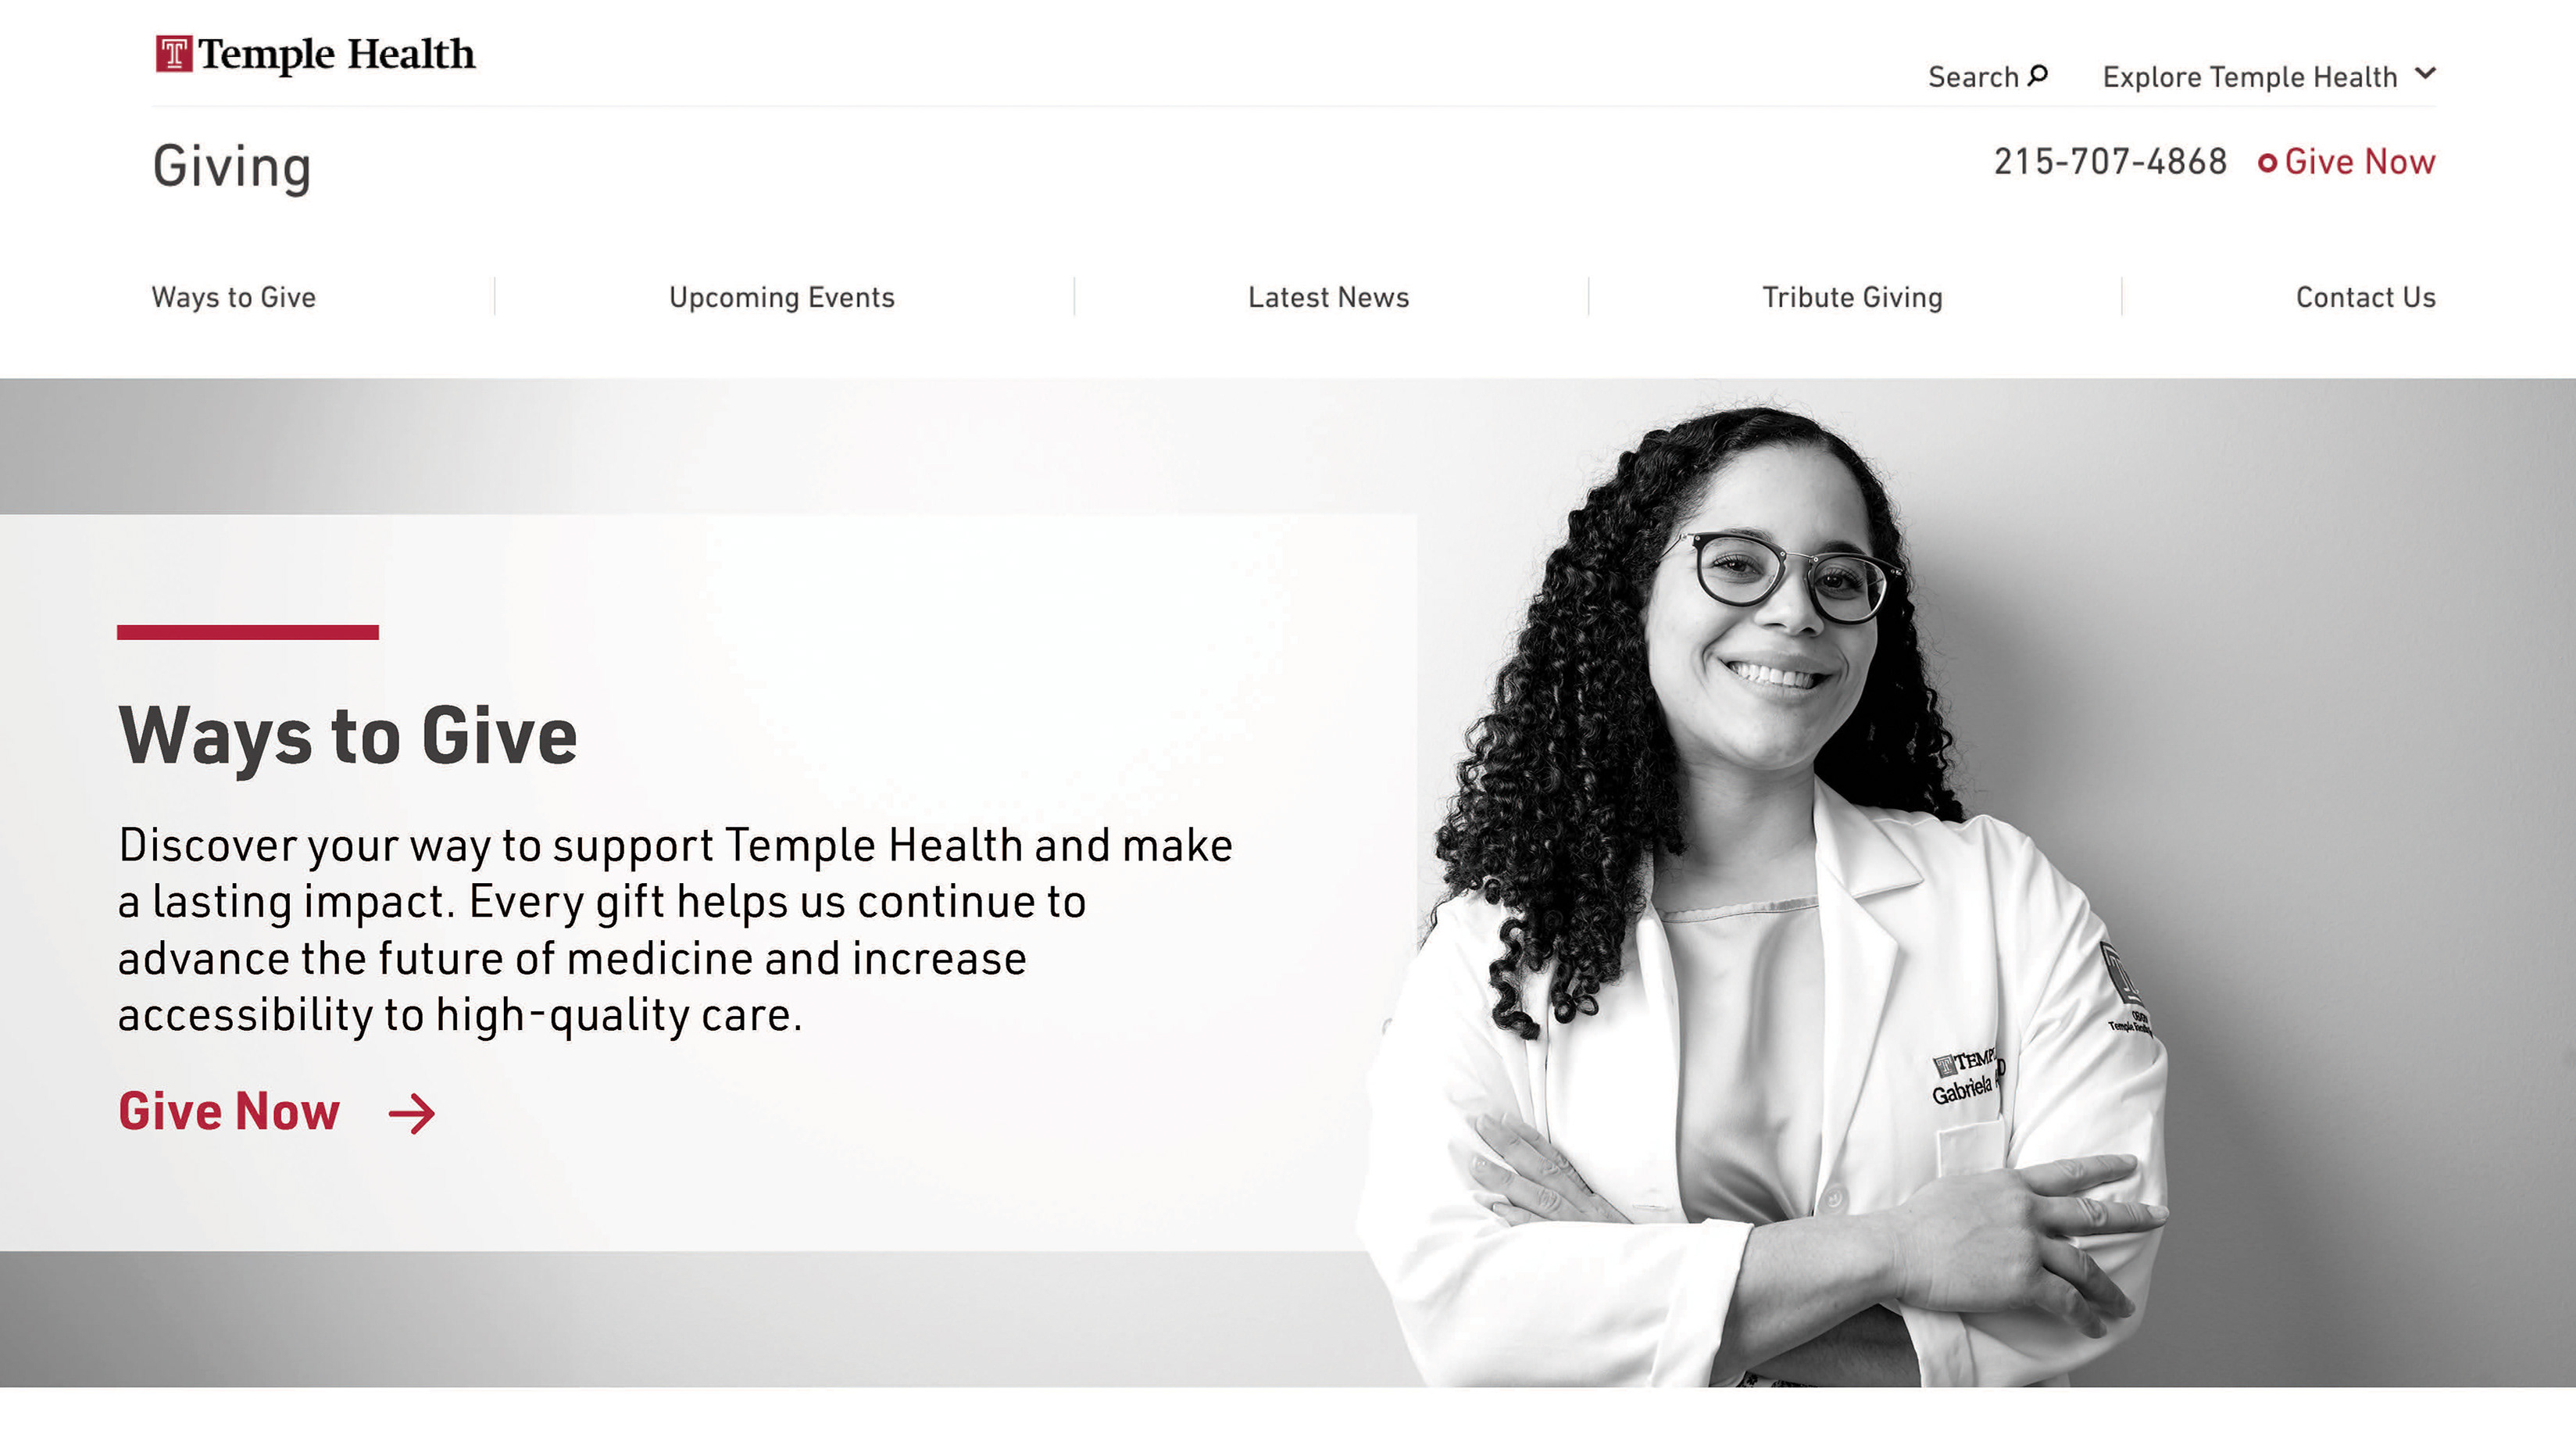
Task: Click the Temple Health logo
Action: point(315,54)
